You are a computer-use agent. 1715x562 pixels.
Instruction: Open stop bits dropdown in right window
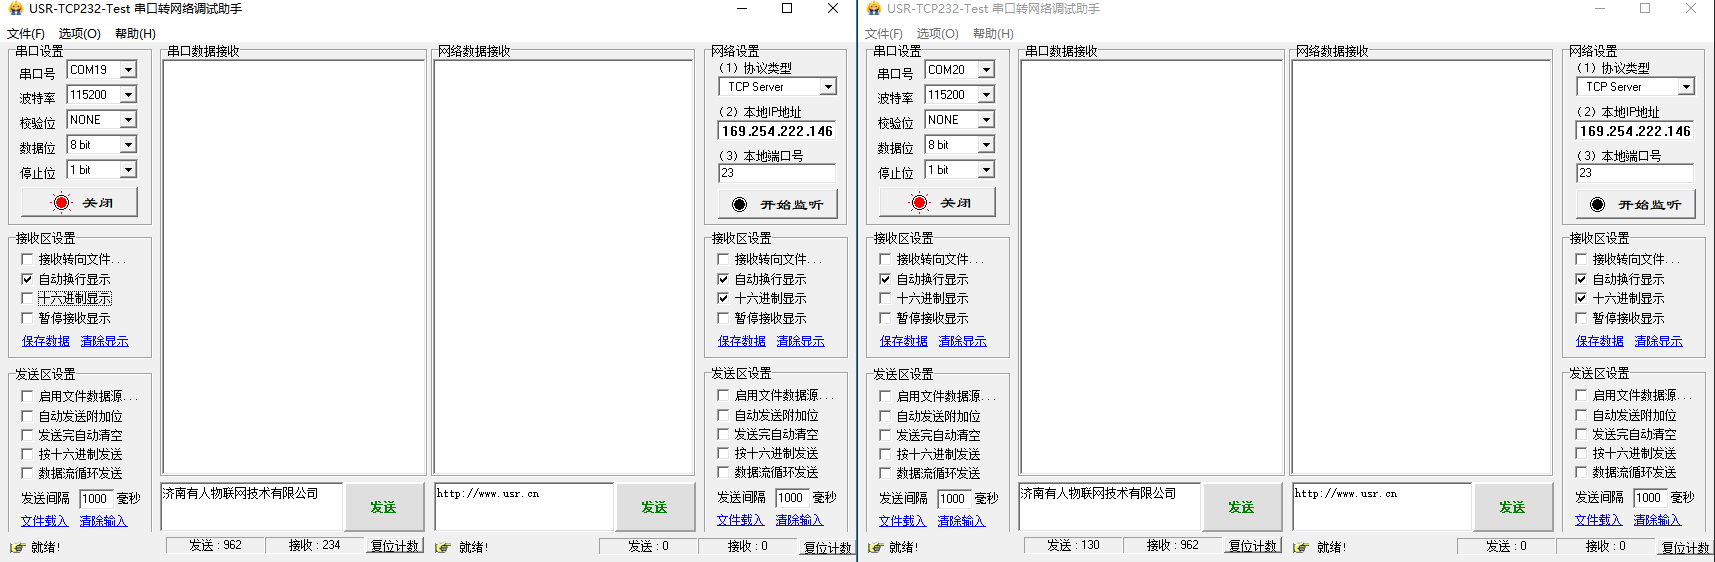click(x=986, y=170)
